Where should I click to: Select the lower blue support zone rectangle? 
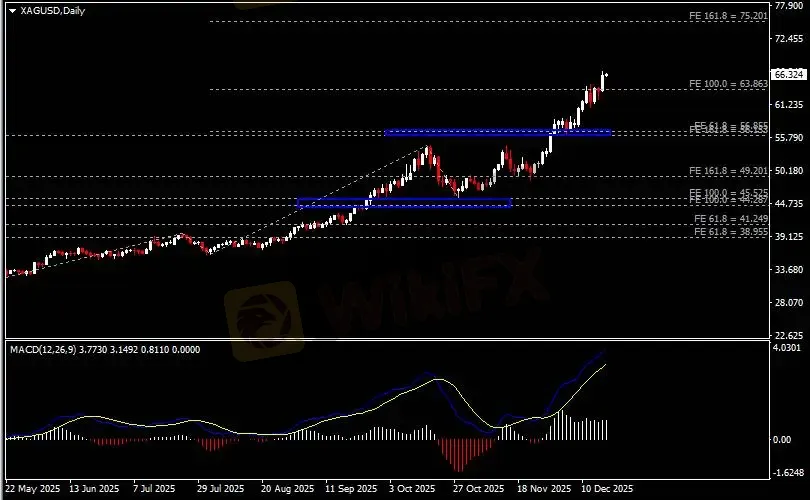pyautogui.click(x=404, y=203)
